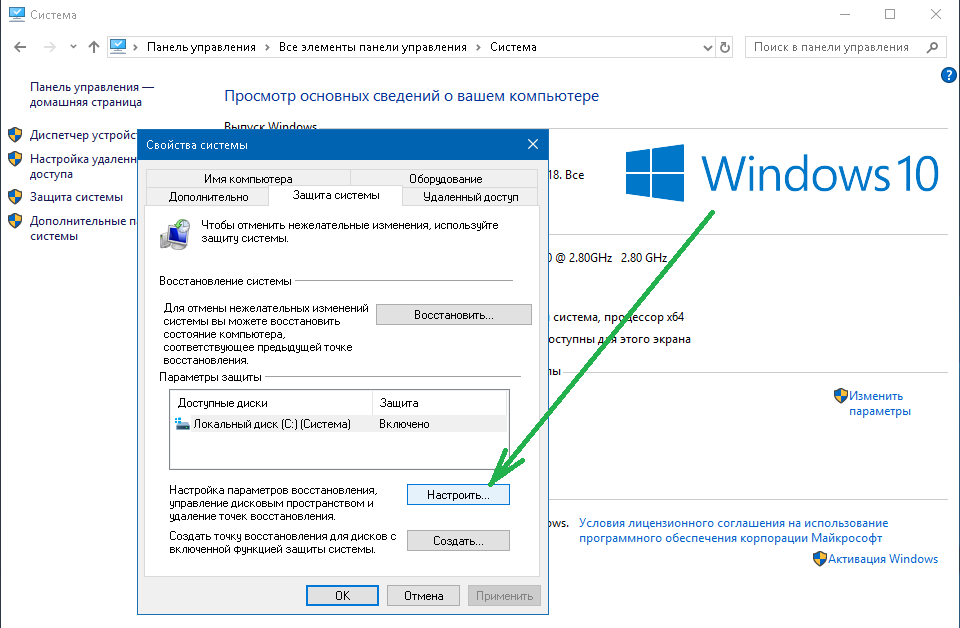Click 'Система' breadcrumb segment

coord(513,47)
